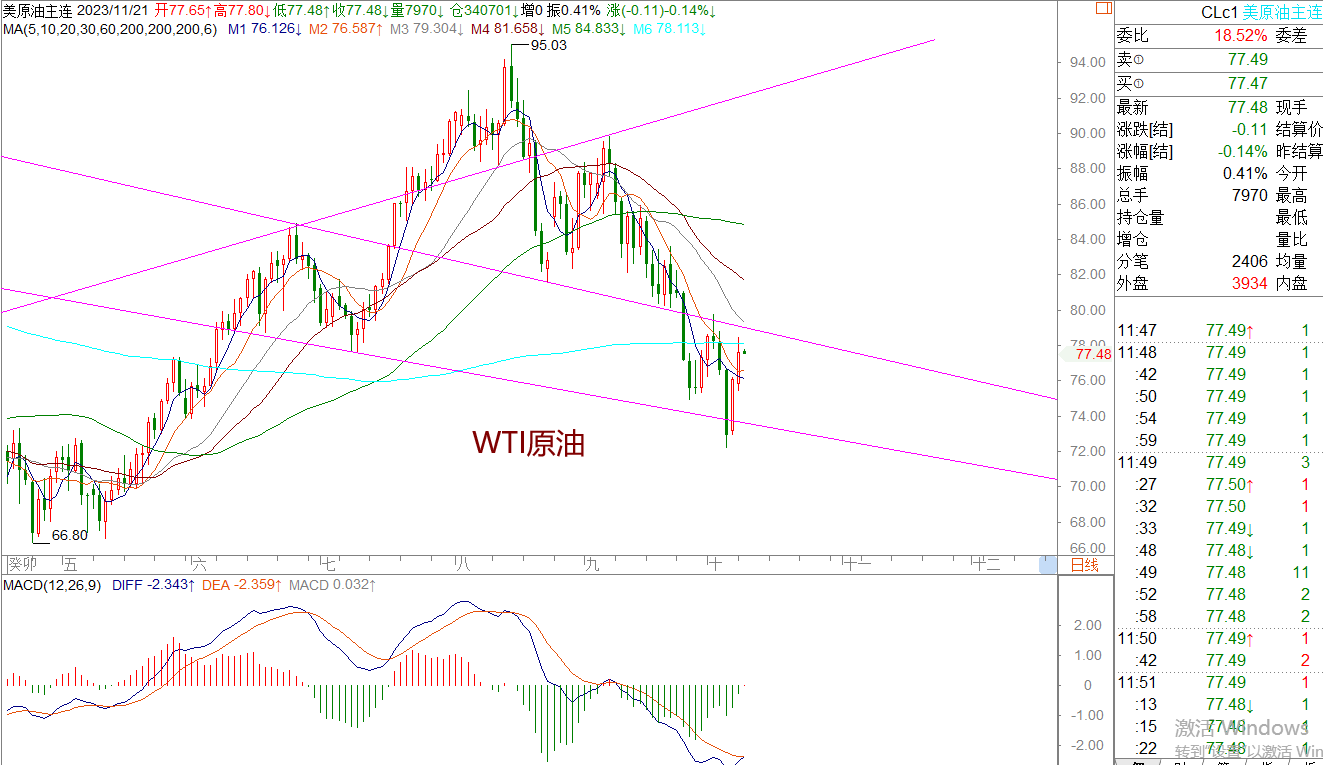Screen dimensions: 1323x765
Task: Click the 66.80 low price label
Action: pos(70,535)
